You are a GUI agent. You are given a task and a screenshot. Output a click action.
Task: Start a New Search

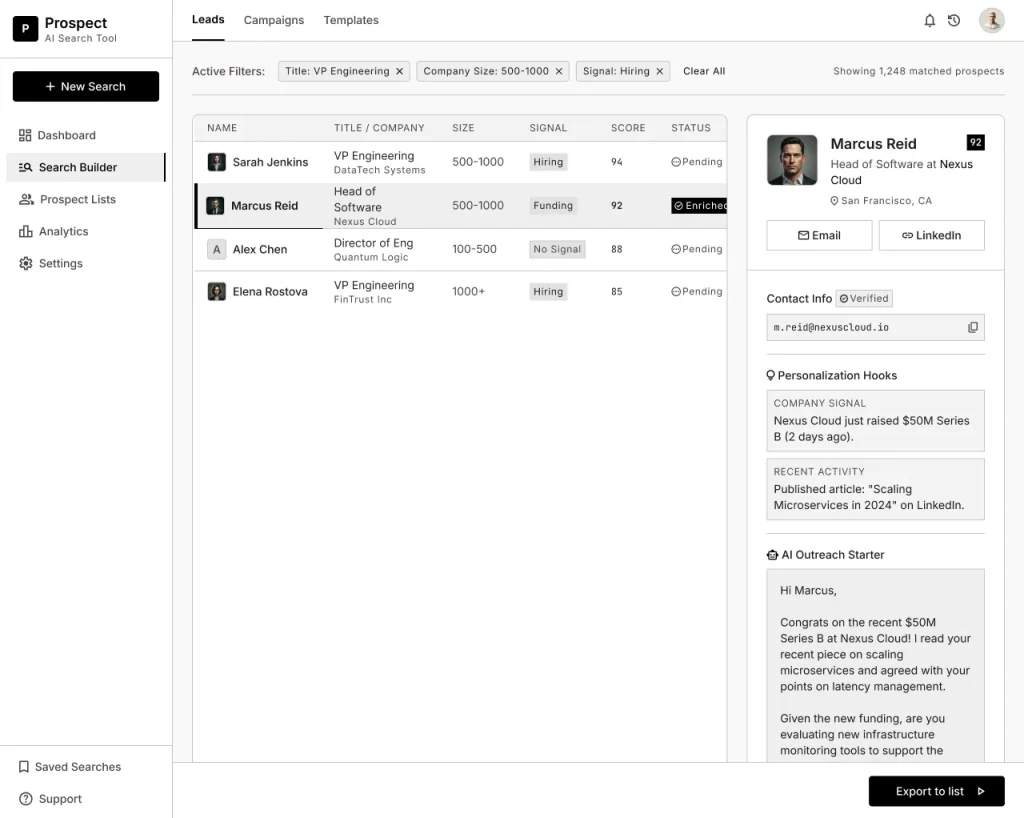tap(86, 86)
